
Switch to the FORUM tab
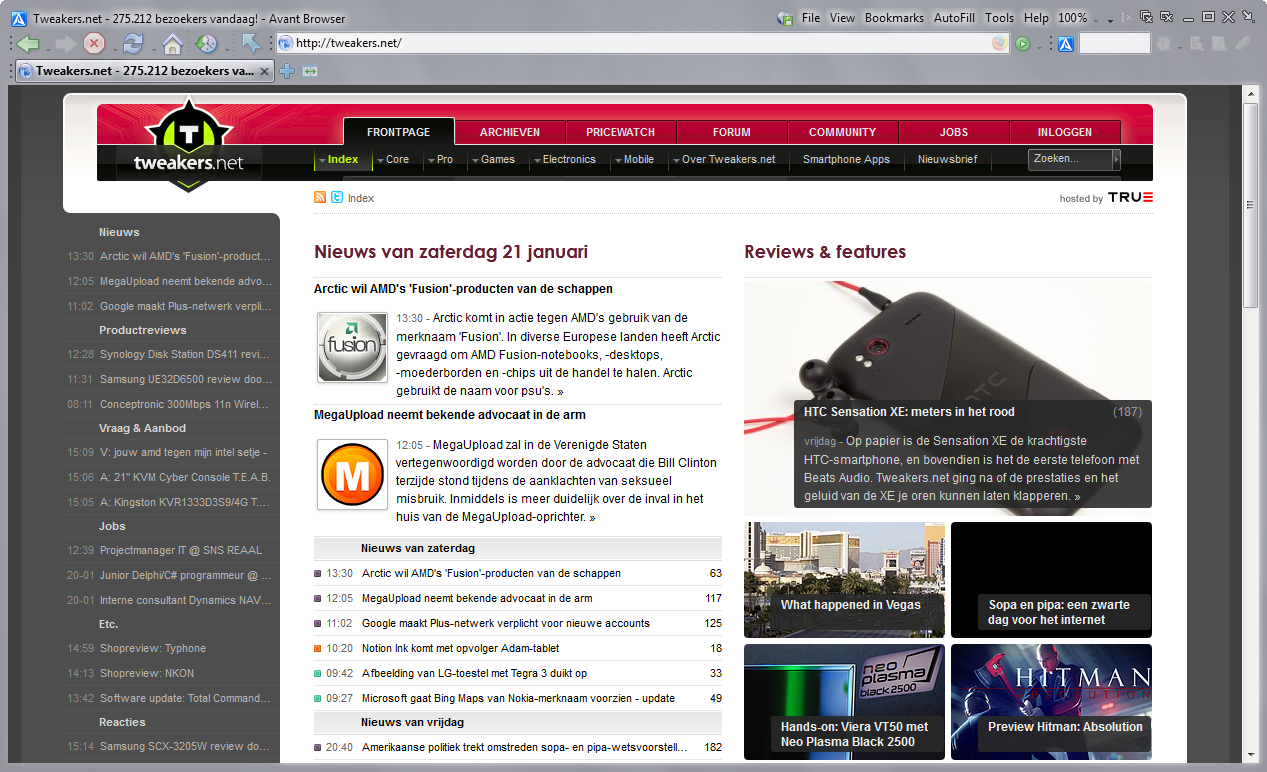(732, 132)
